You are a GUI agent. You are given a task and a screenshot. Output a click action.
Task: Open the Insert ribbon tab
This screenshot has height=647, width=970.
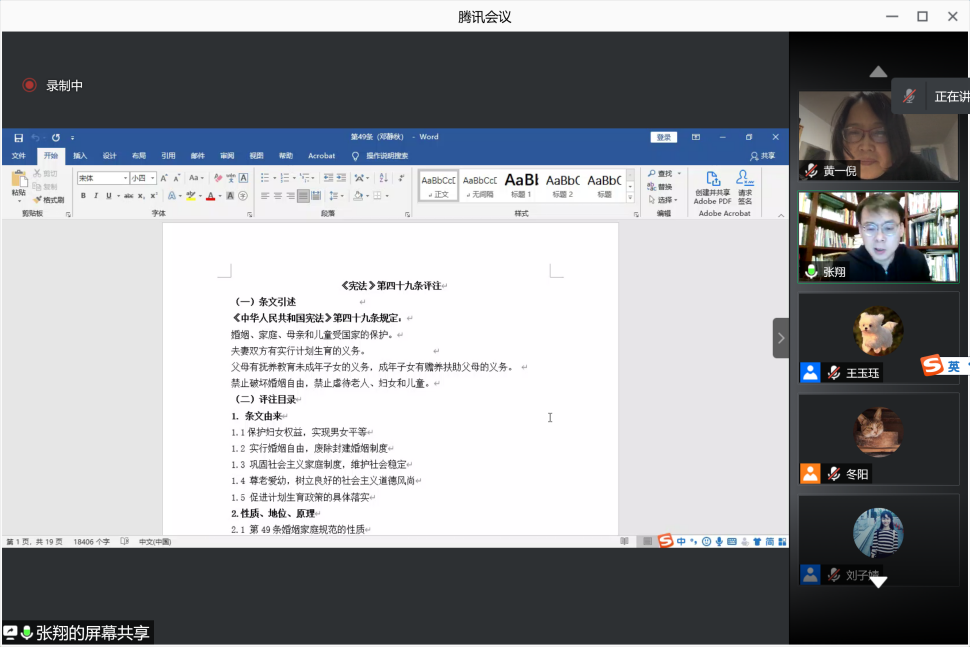point(80,156)
